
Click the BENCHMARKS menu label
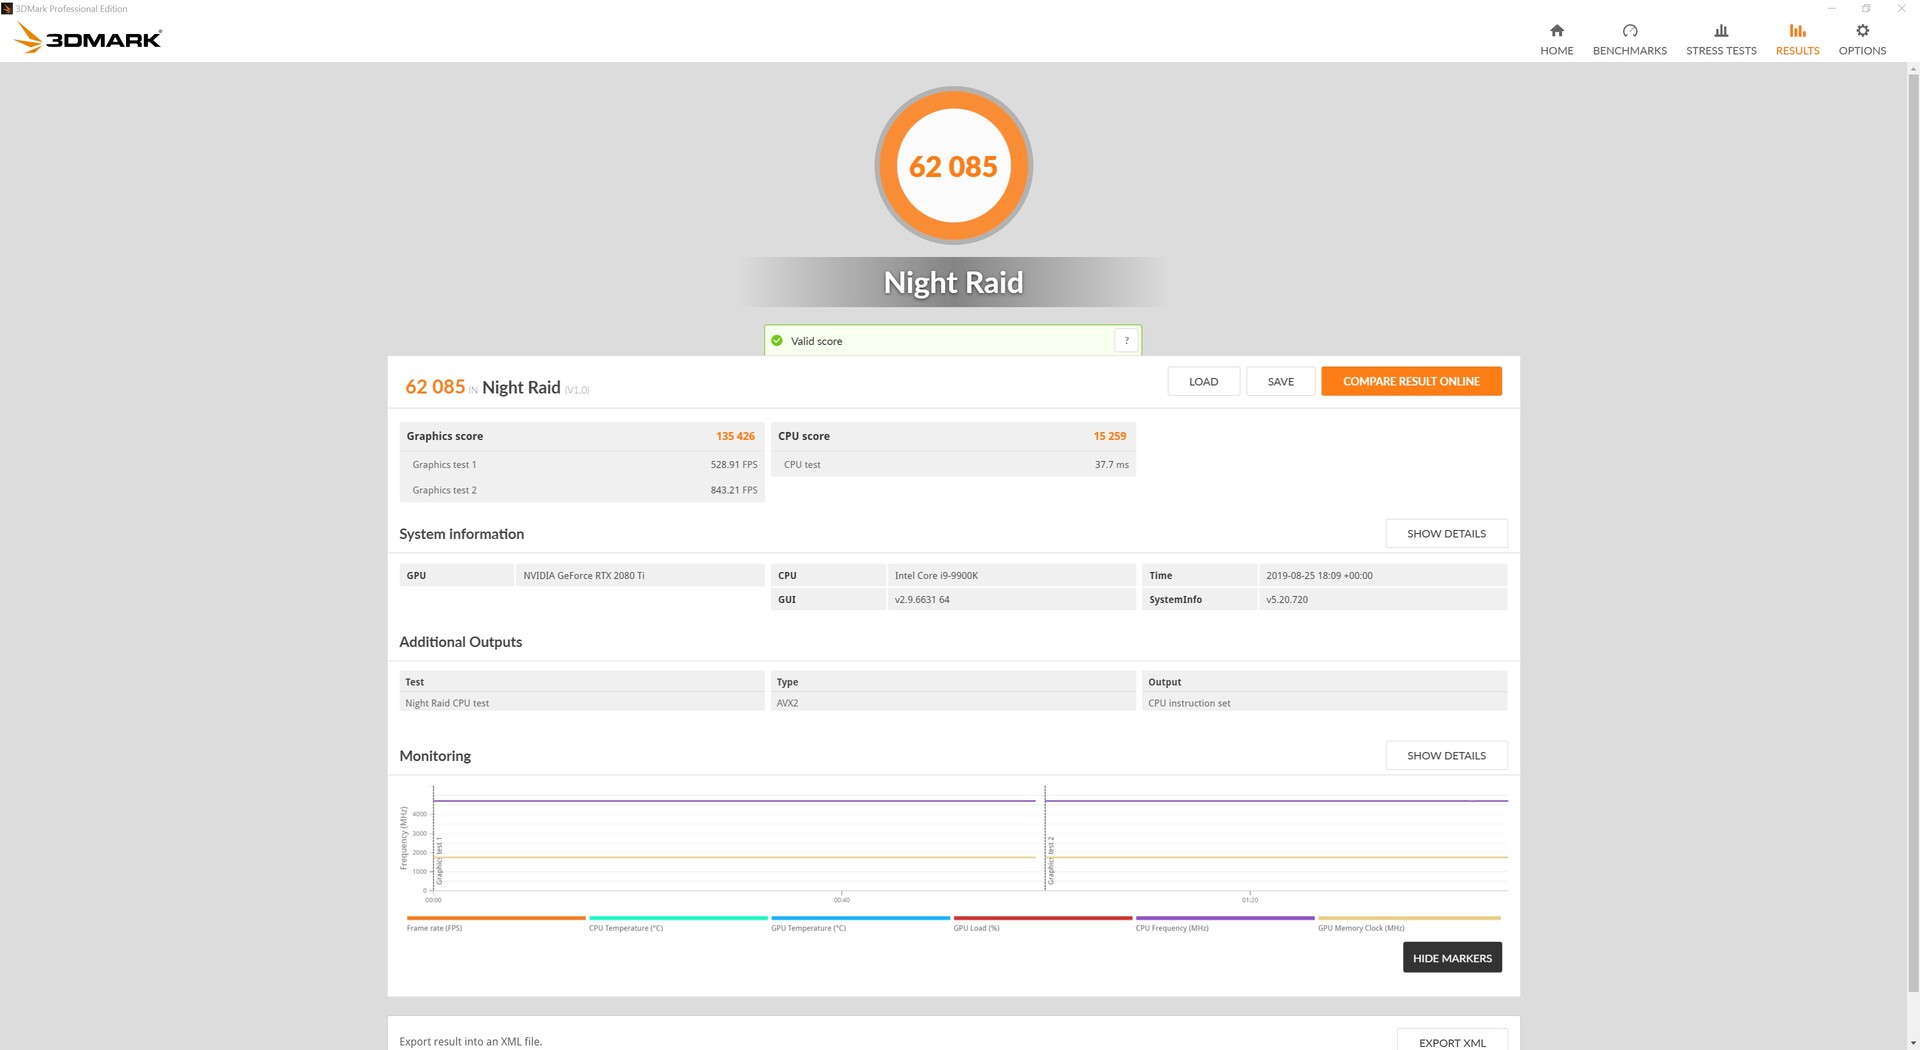coord(1629,51)
